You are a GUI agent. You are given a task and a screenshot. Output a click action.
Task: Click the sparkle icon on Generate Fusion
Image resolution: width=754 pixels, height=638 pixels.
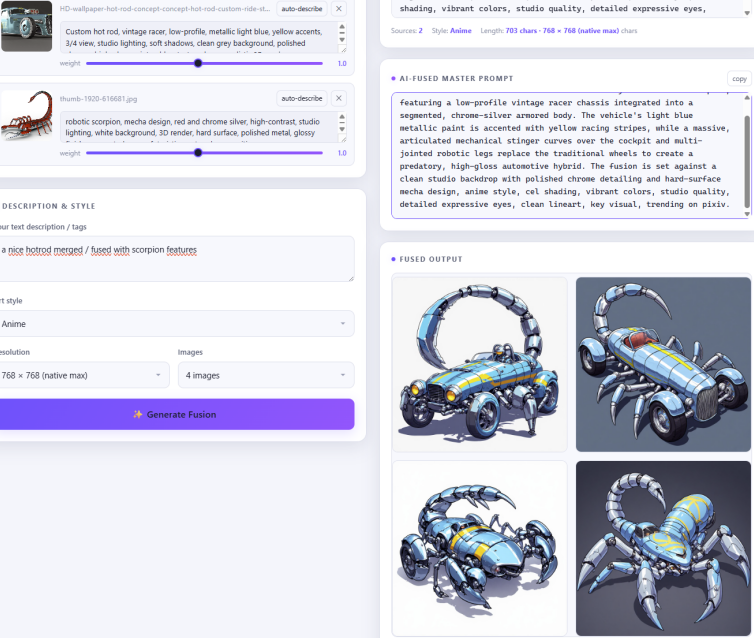pyautogui.click(x=138, y=414)
